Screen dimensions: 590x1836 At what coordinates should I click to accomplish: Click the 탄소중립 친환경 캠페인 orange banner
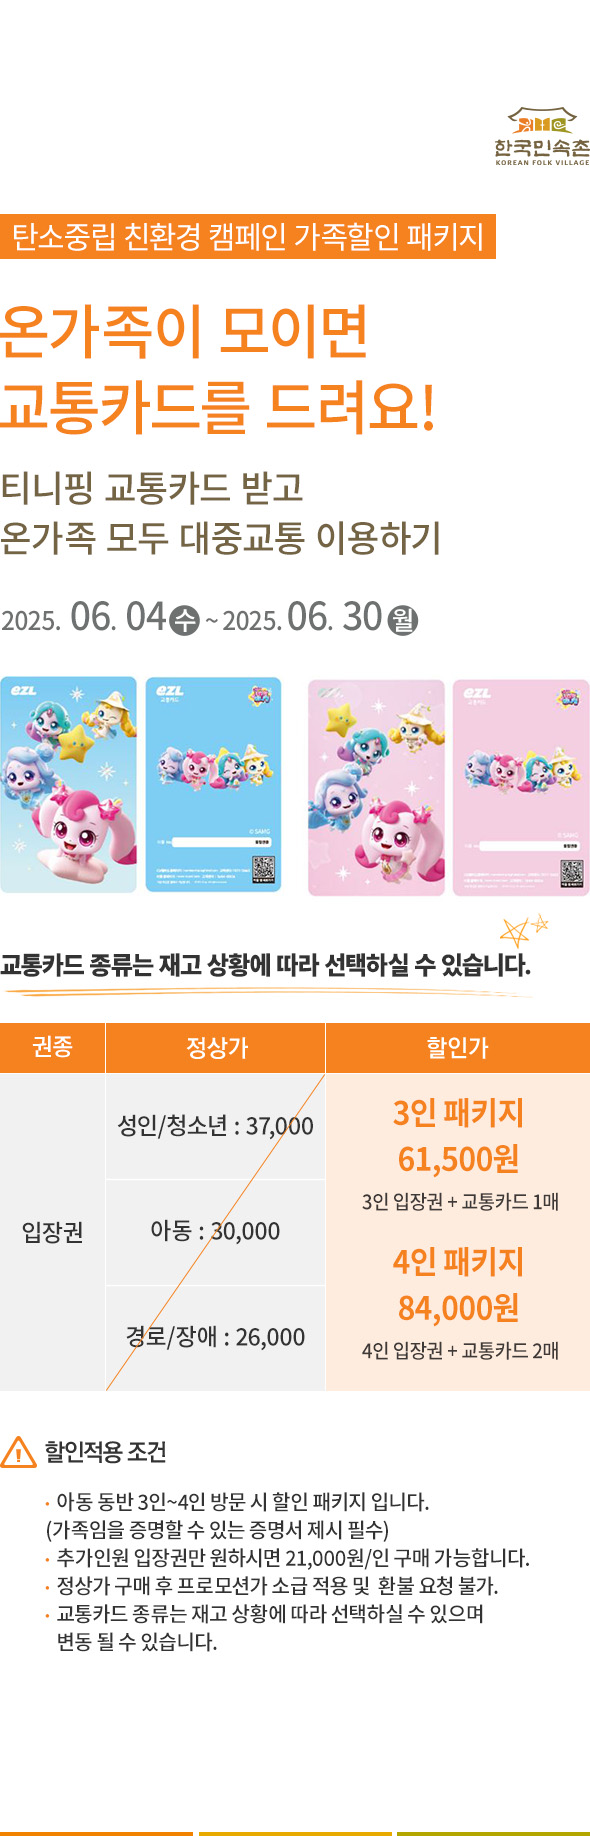click(247, 237)
